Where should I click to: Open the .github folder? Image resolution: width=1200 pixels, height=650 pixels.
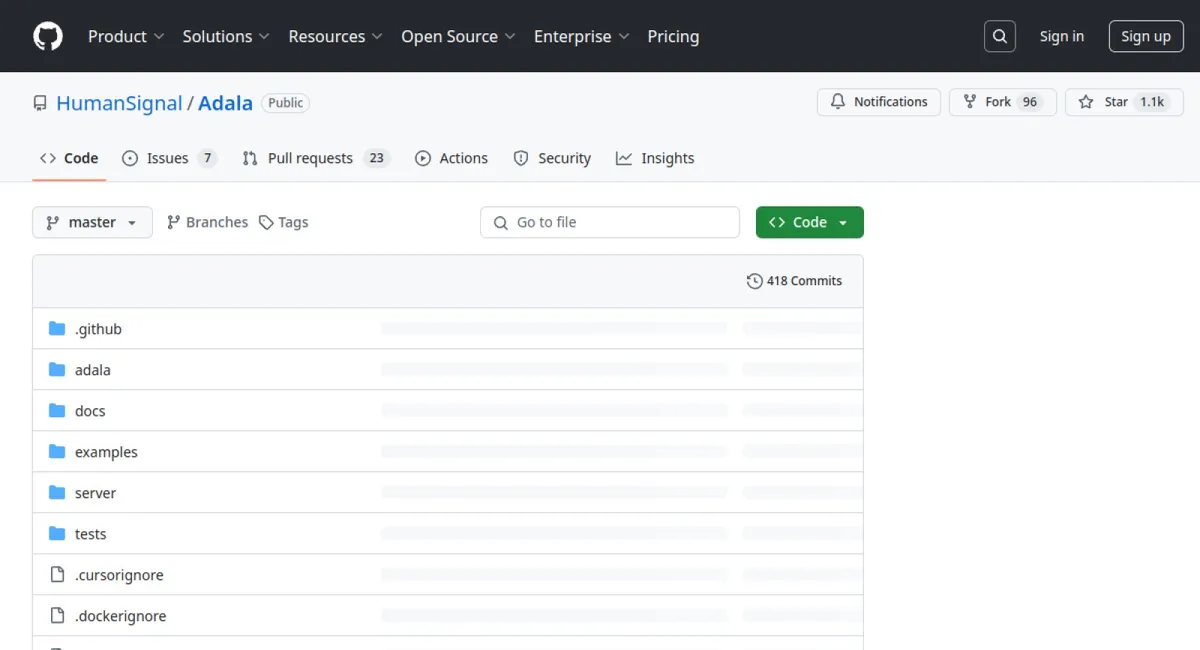(x=98, y=329)
